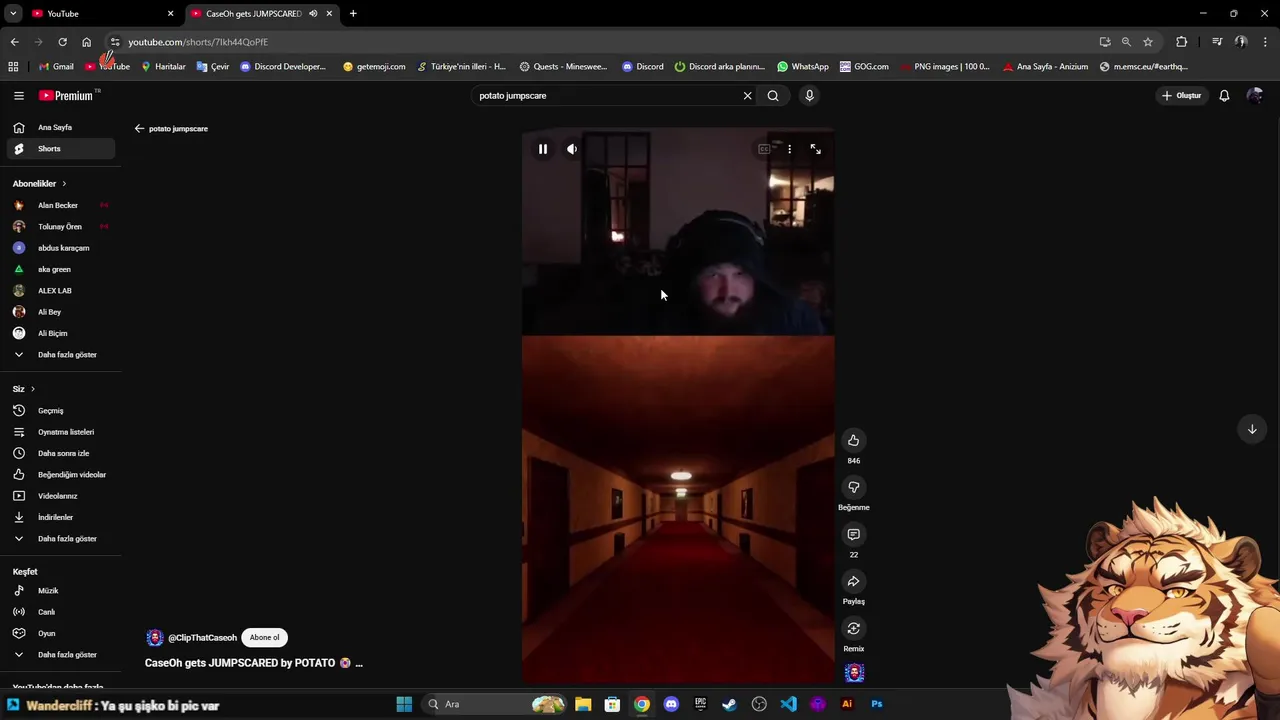Open YouTube notifications bell
Viewport: 1280px width, 720px height.
1224,96
